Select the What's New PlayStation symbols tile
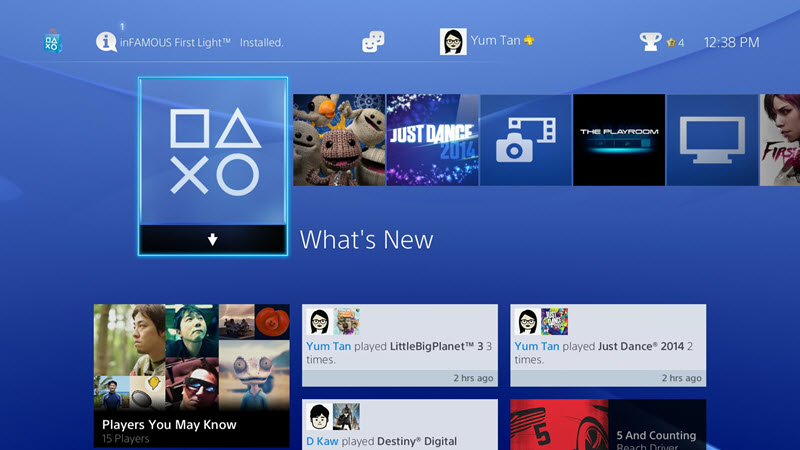 [x=213, y=152]
